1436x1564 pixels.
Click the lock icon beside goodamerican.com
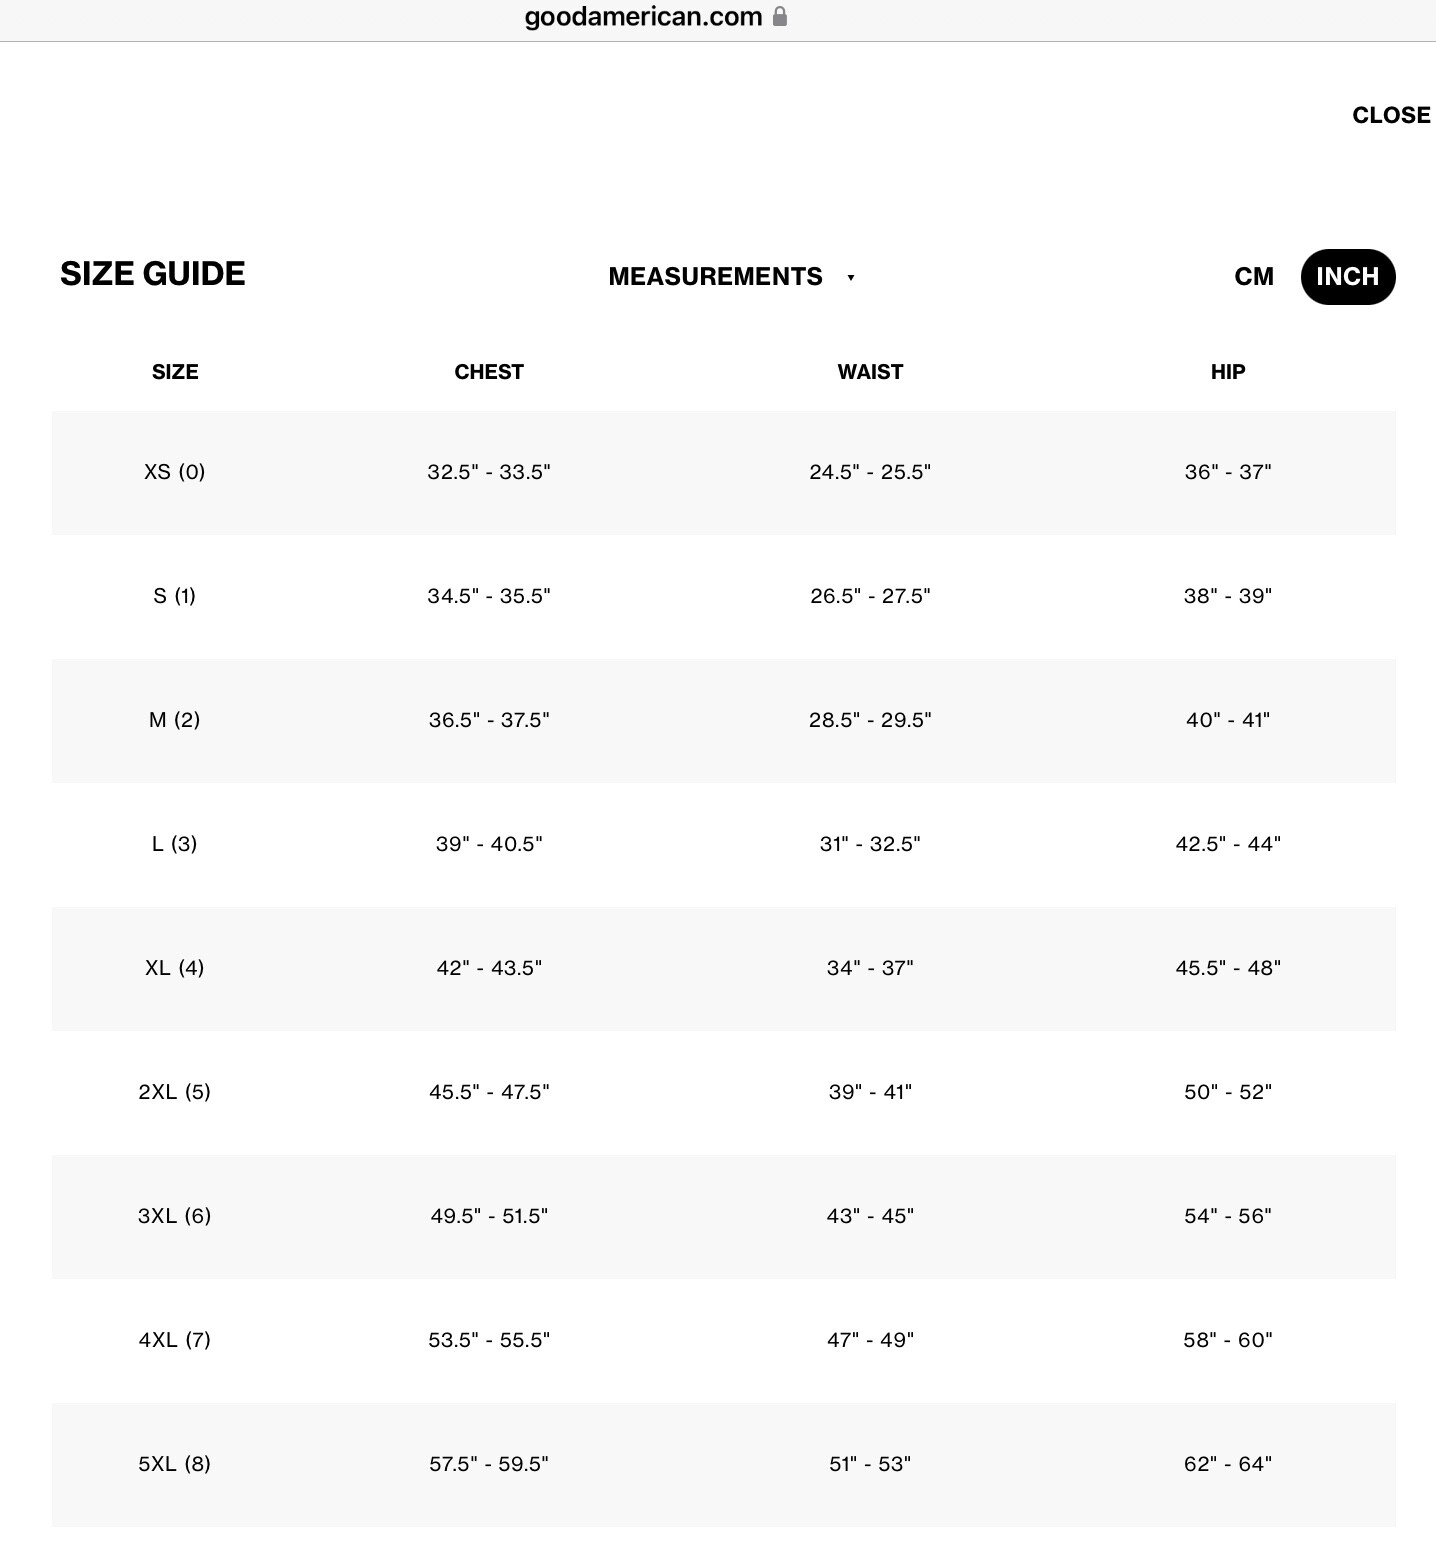pyautogui.click(x=780, y=16)
